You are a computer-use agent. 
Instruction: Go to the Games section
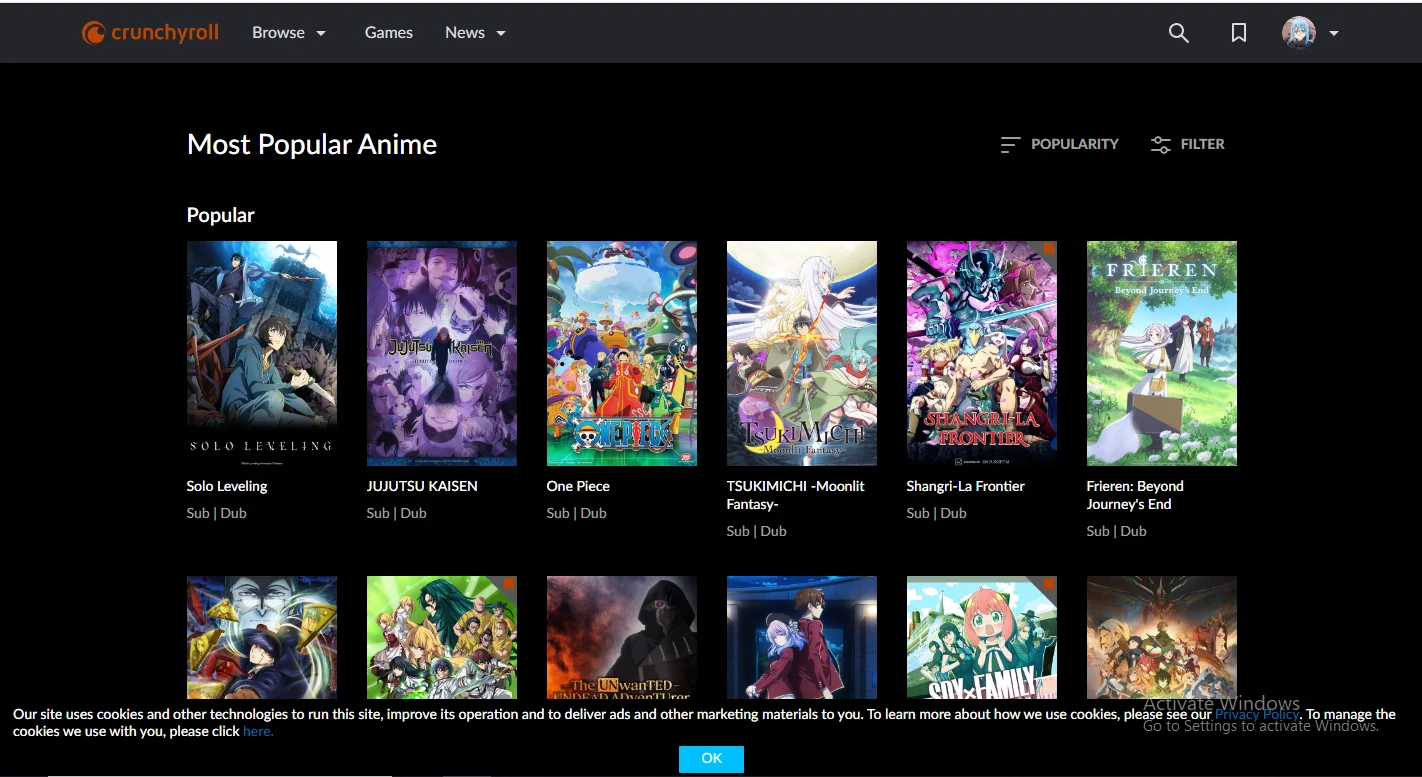pos(389,33)
